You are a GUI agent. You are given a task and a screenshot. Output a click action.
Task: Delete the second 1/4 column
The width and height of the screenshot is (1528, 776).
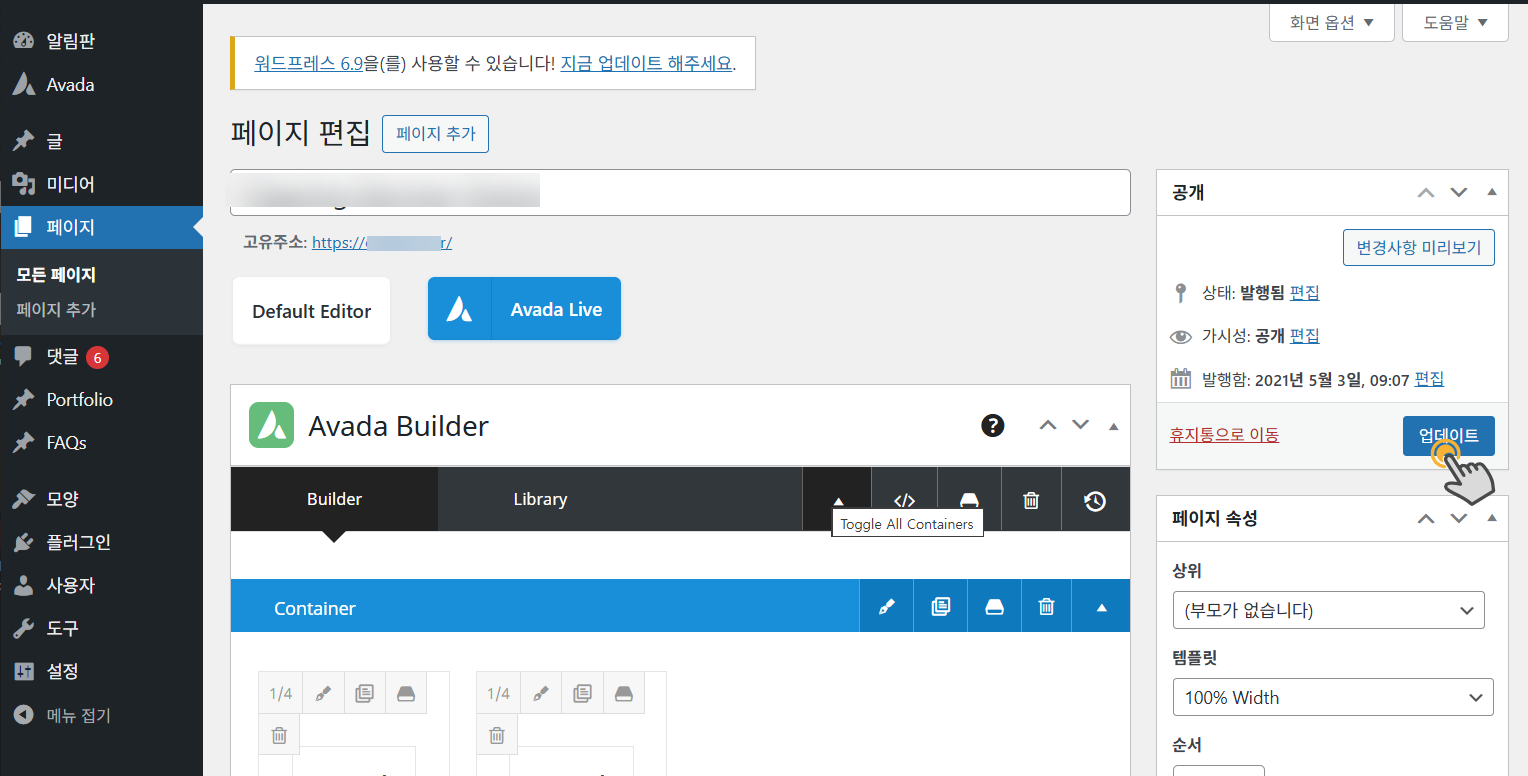497,735
